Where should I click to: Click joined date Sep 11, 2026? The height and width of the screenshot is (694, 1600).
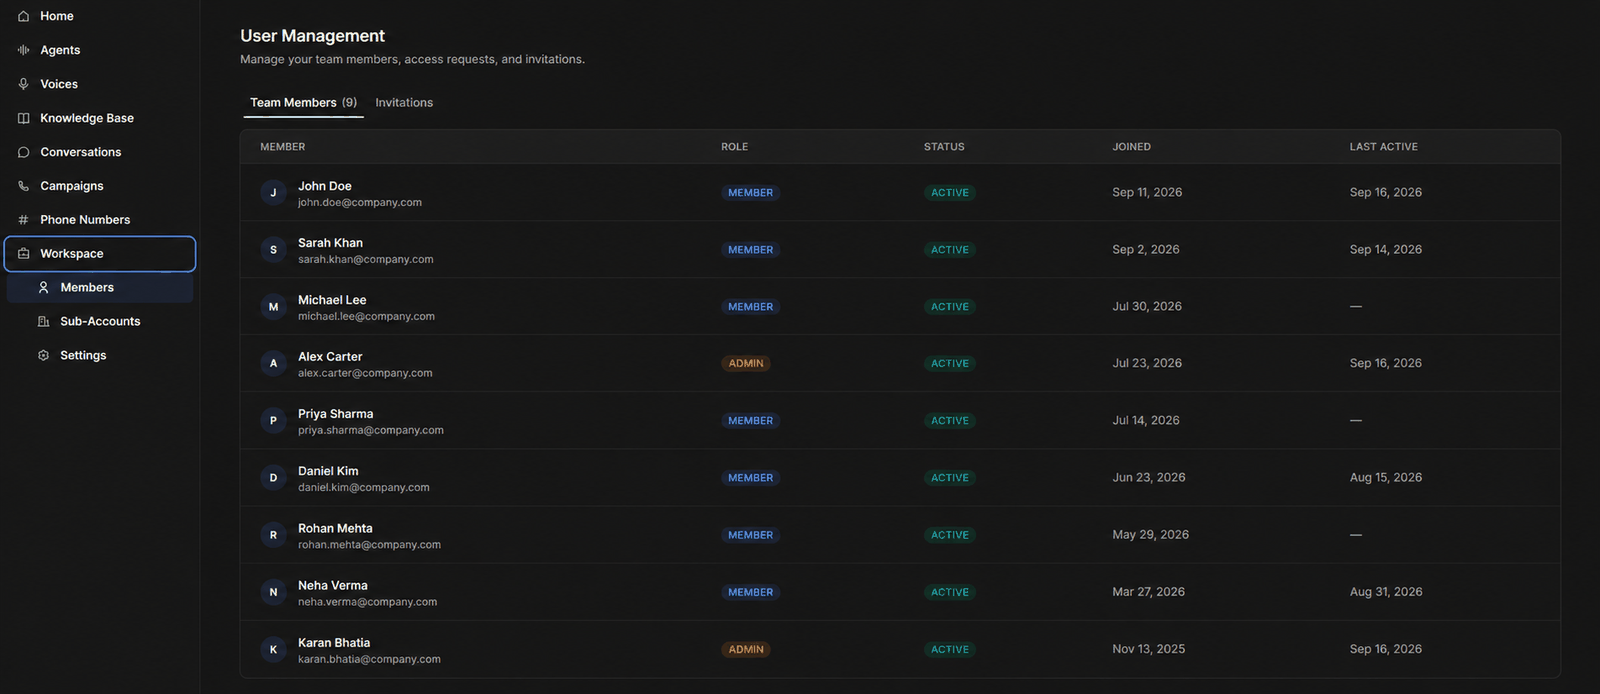pos(1147,193)
